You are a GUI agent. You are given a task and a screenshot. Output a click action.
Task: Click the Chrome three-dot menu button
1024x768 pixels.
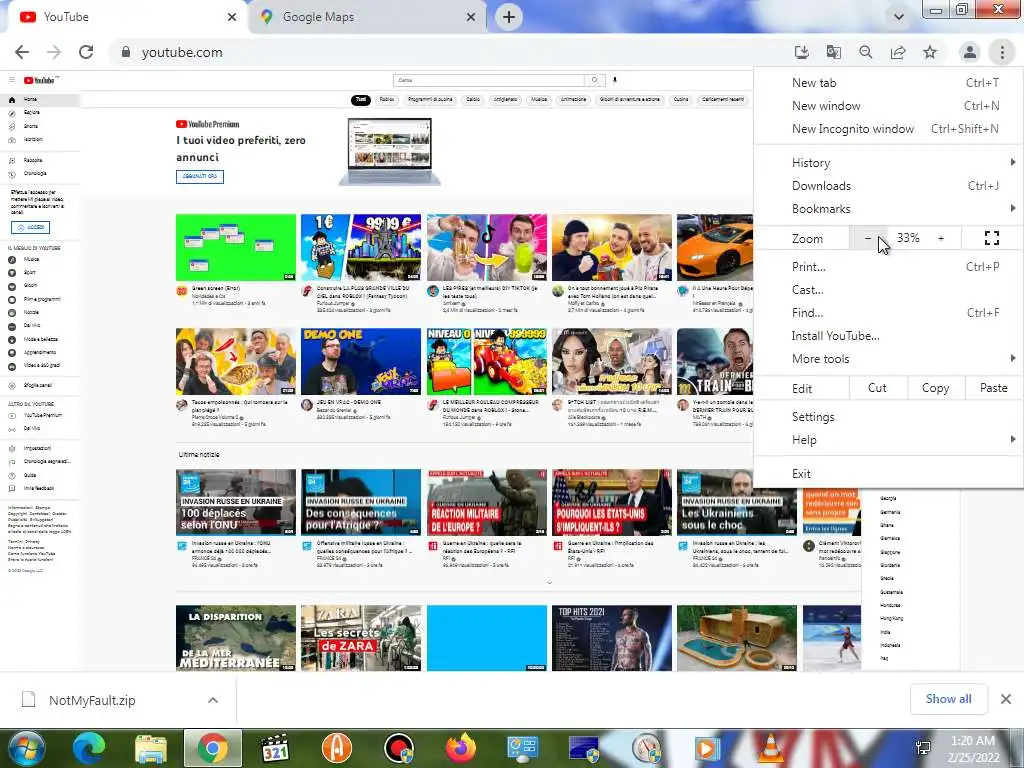1002,52
